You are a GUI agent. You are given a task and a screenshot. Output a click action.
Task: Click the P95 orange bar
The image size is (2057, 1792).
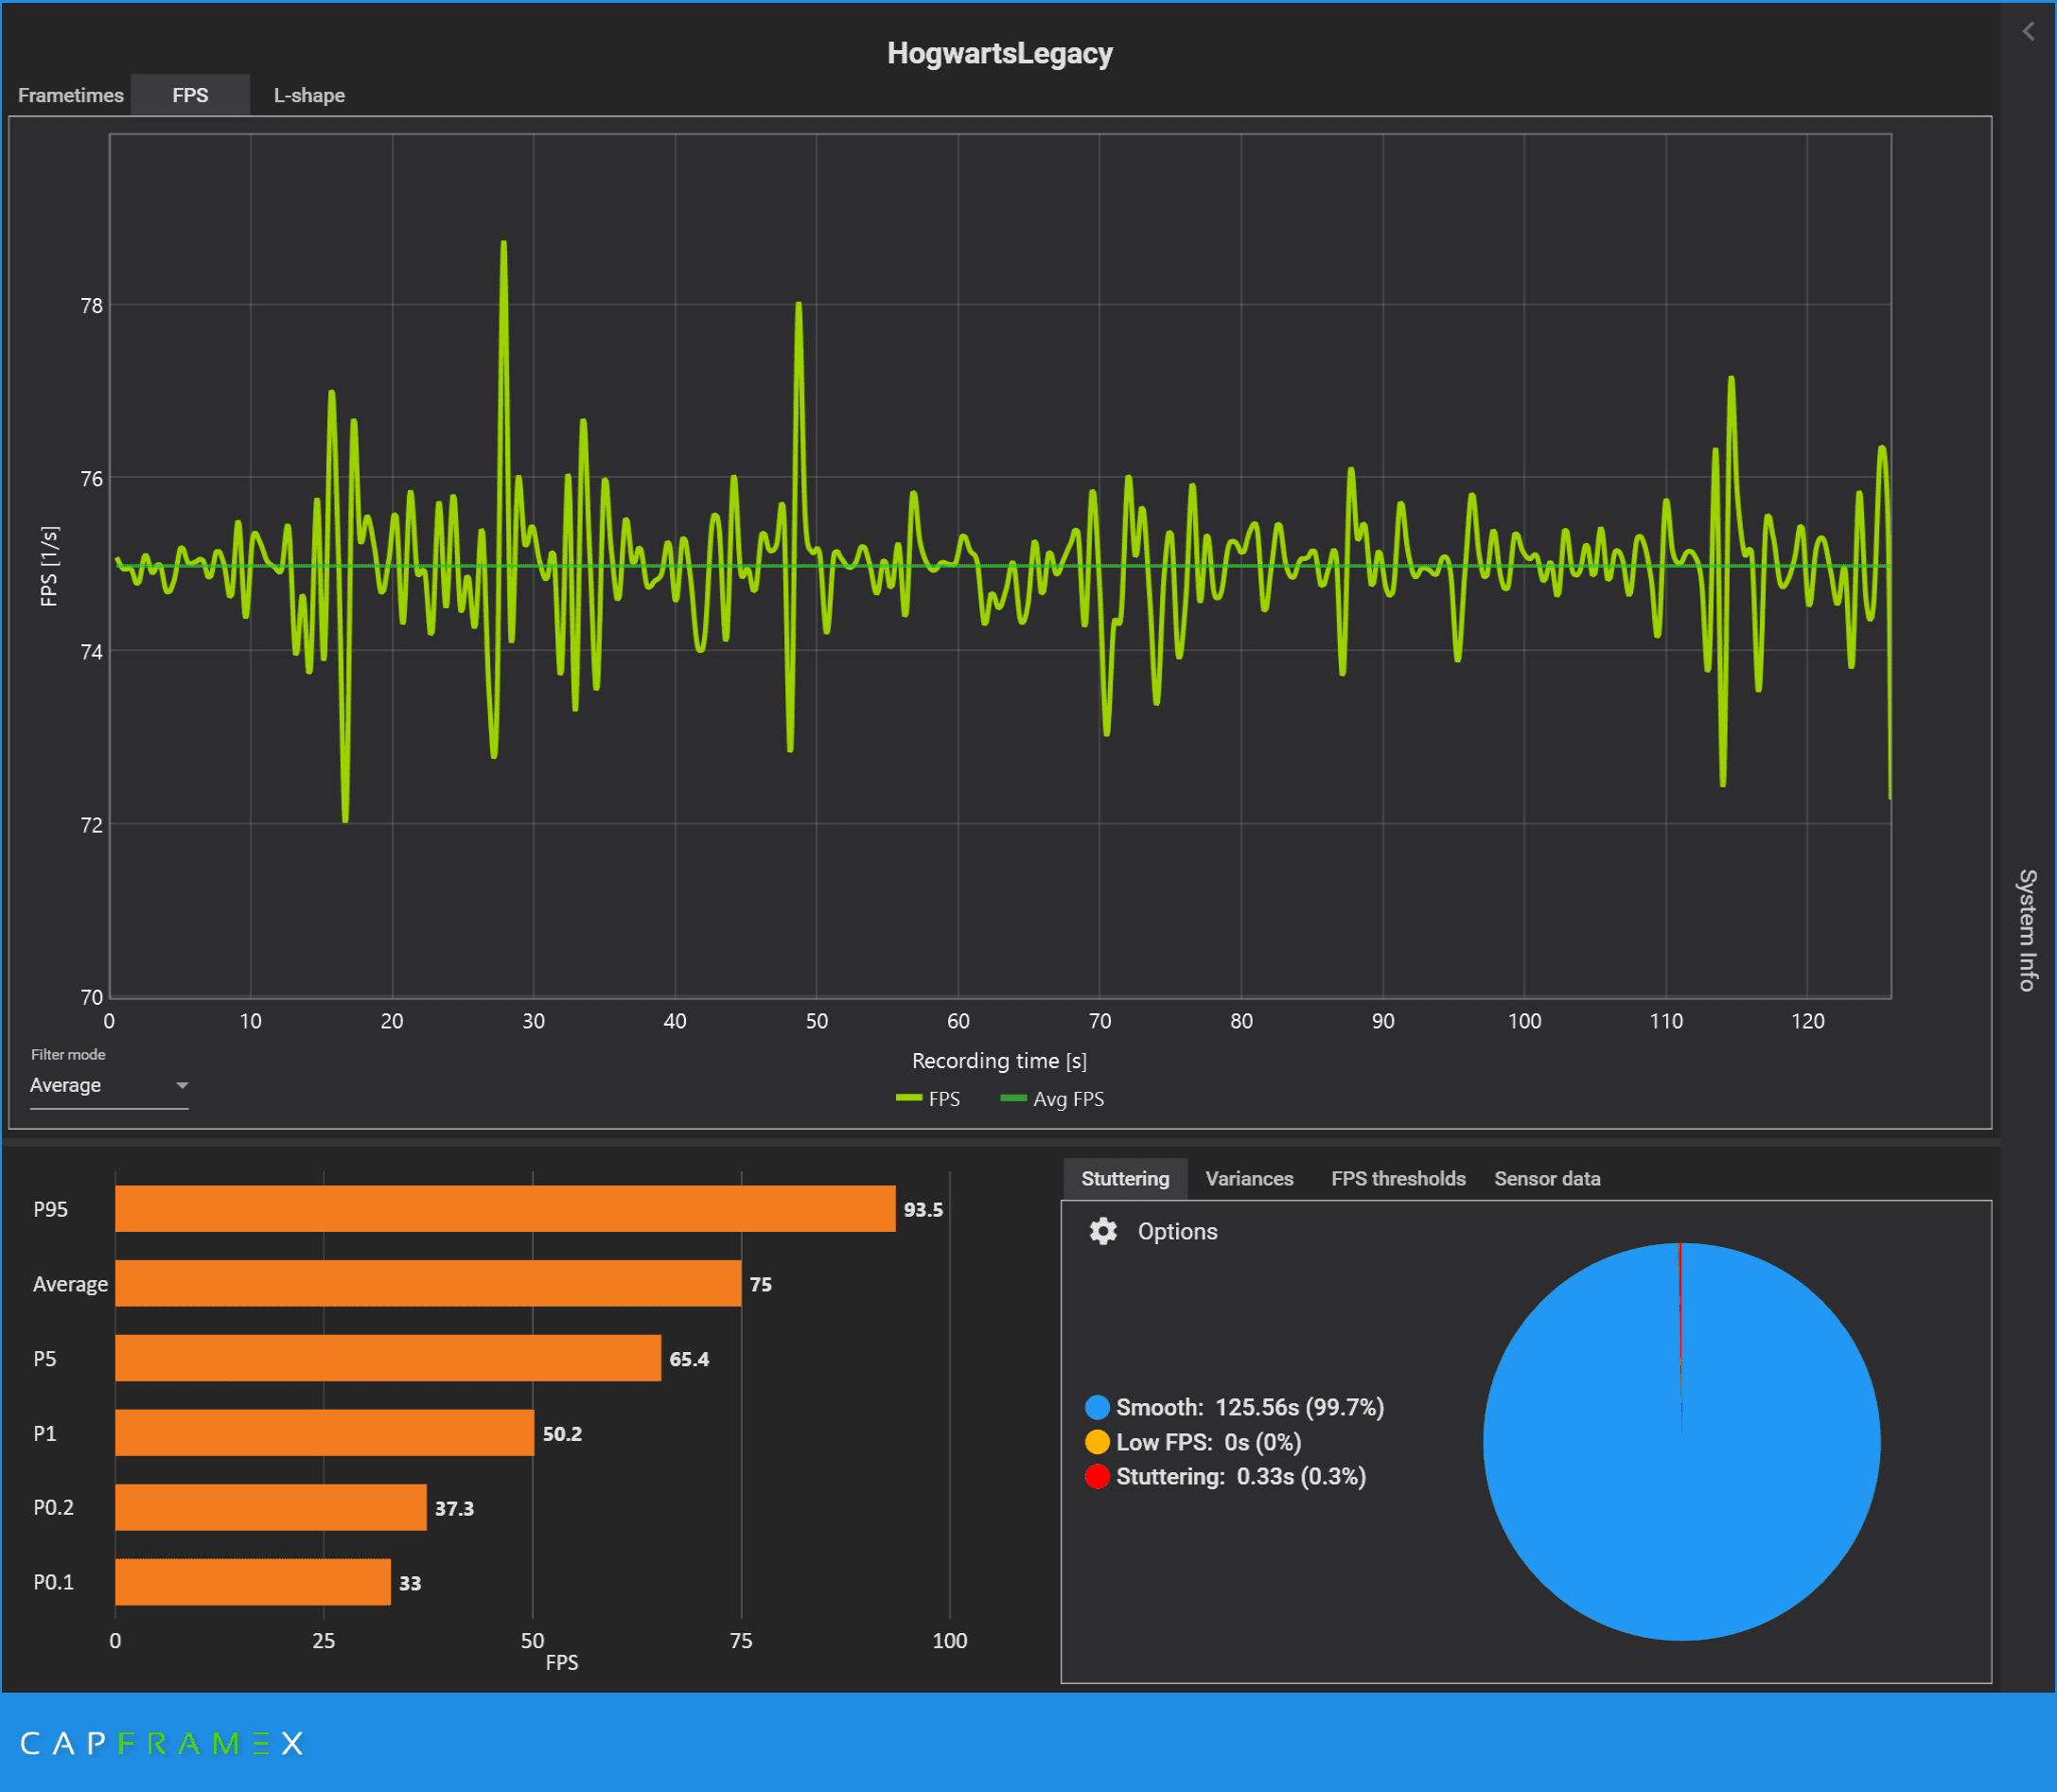click(505, 1209)
